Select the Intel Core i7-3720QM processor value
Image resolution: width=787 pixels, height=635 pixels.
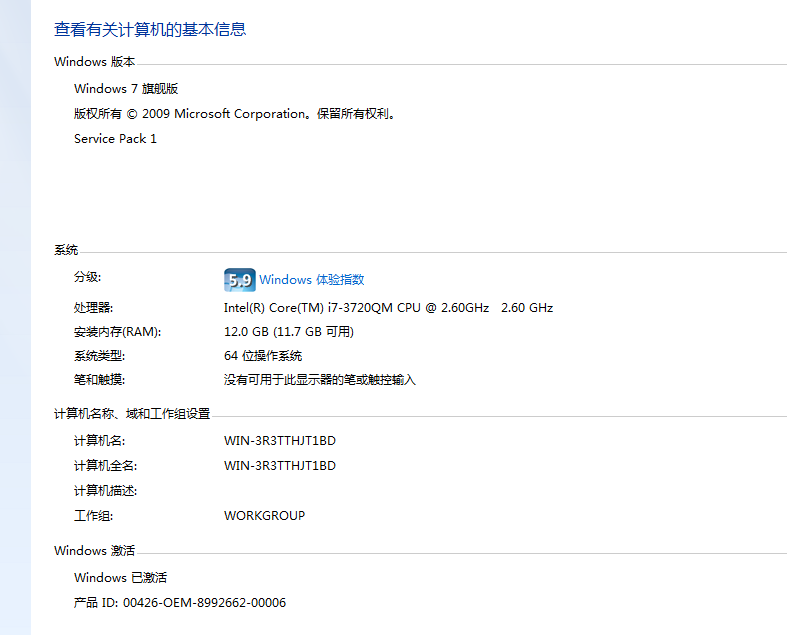(x=388, y=308)
